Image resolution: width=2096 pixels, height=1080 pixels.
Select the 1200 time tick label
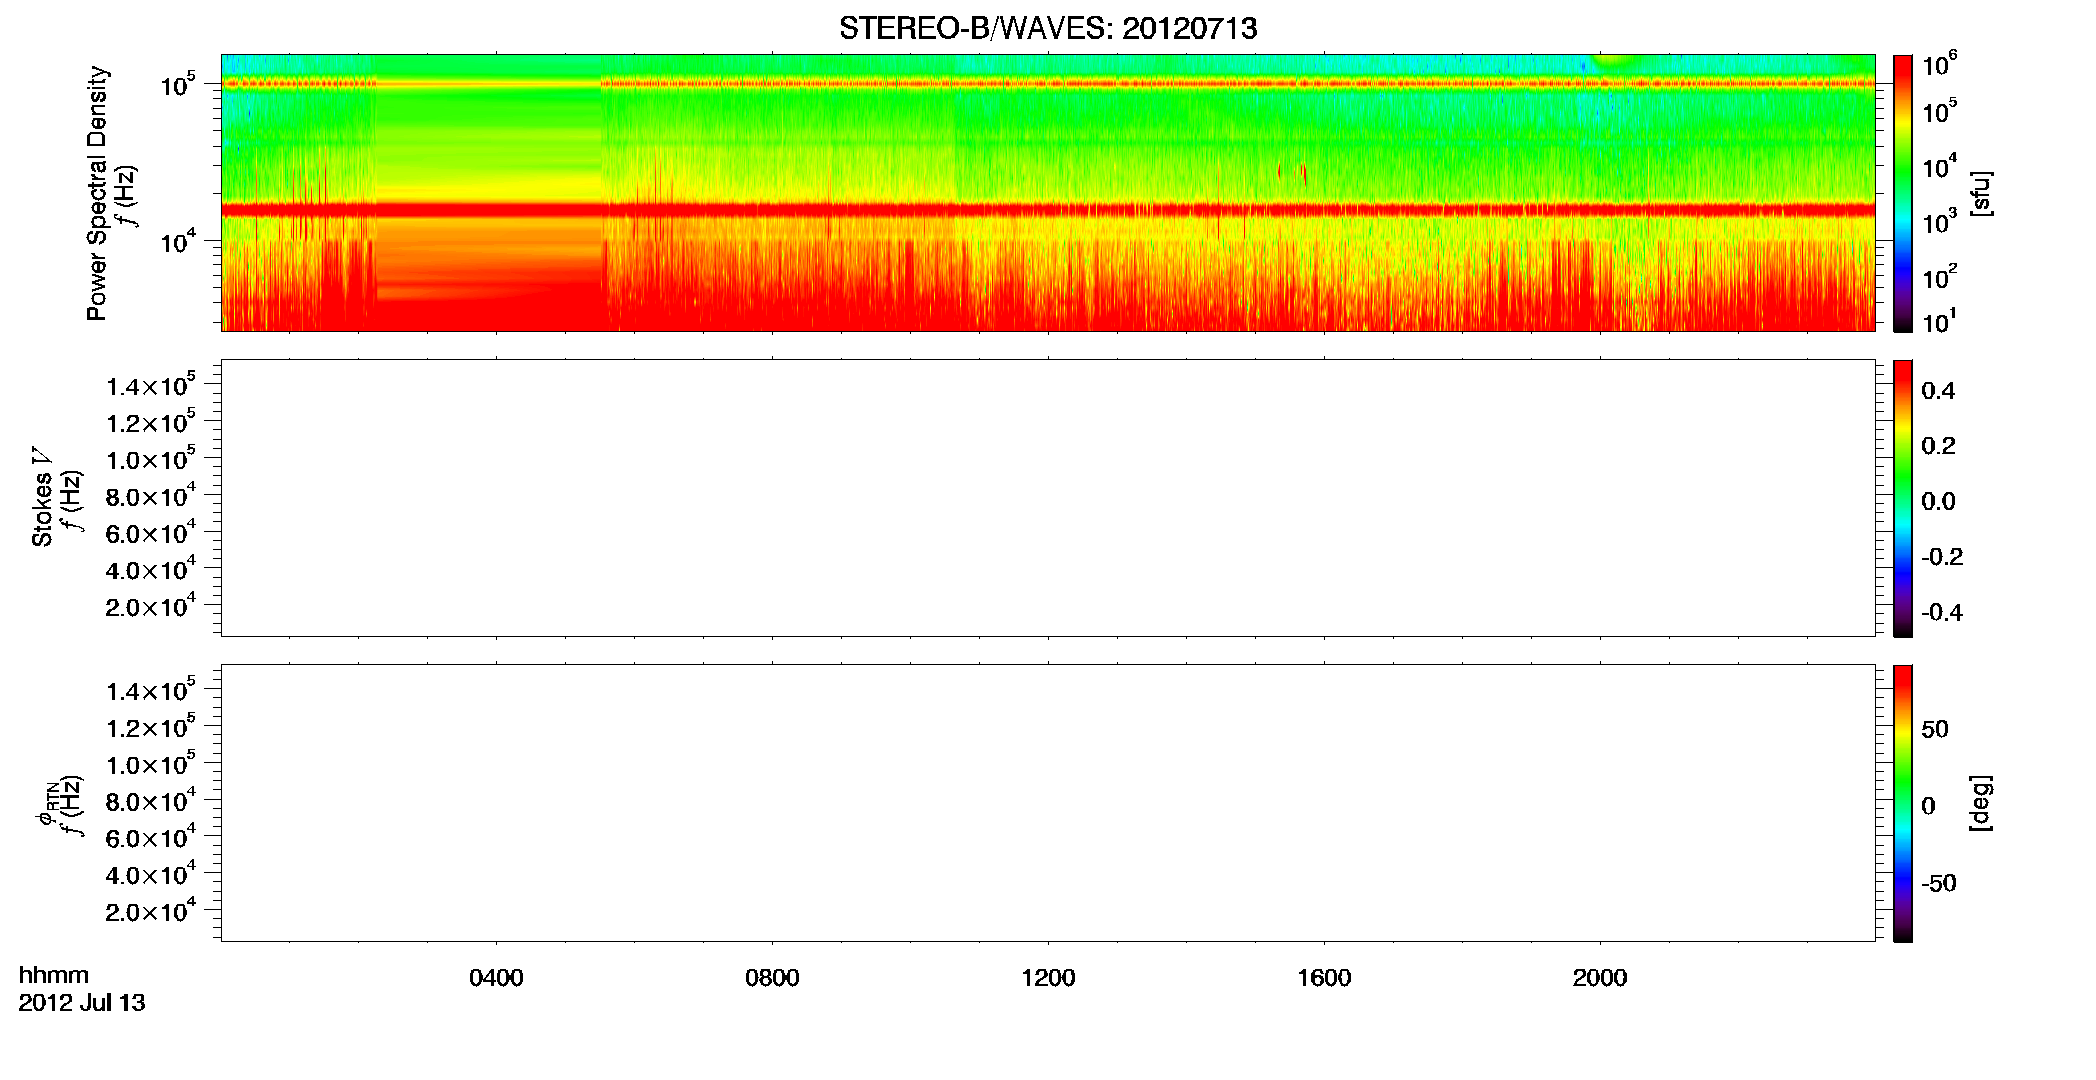pyautogui.click(x=1048, y=978)
